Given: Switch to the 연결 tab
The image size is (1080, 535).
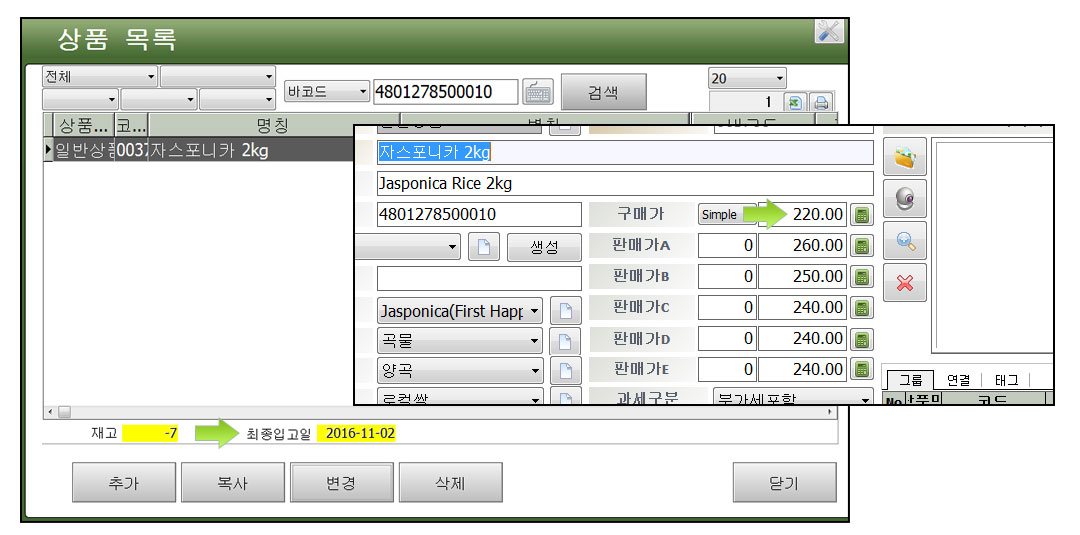Looking at the screenshot, I should 958,379.
